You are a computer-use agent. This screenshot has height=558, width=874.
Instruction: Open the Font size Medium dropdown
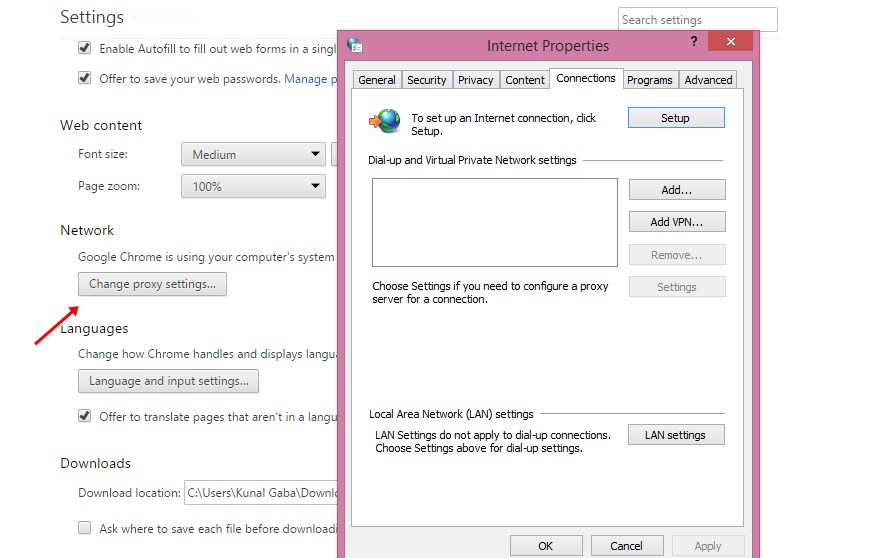(x=253, y=154)
